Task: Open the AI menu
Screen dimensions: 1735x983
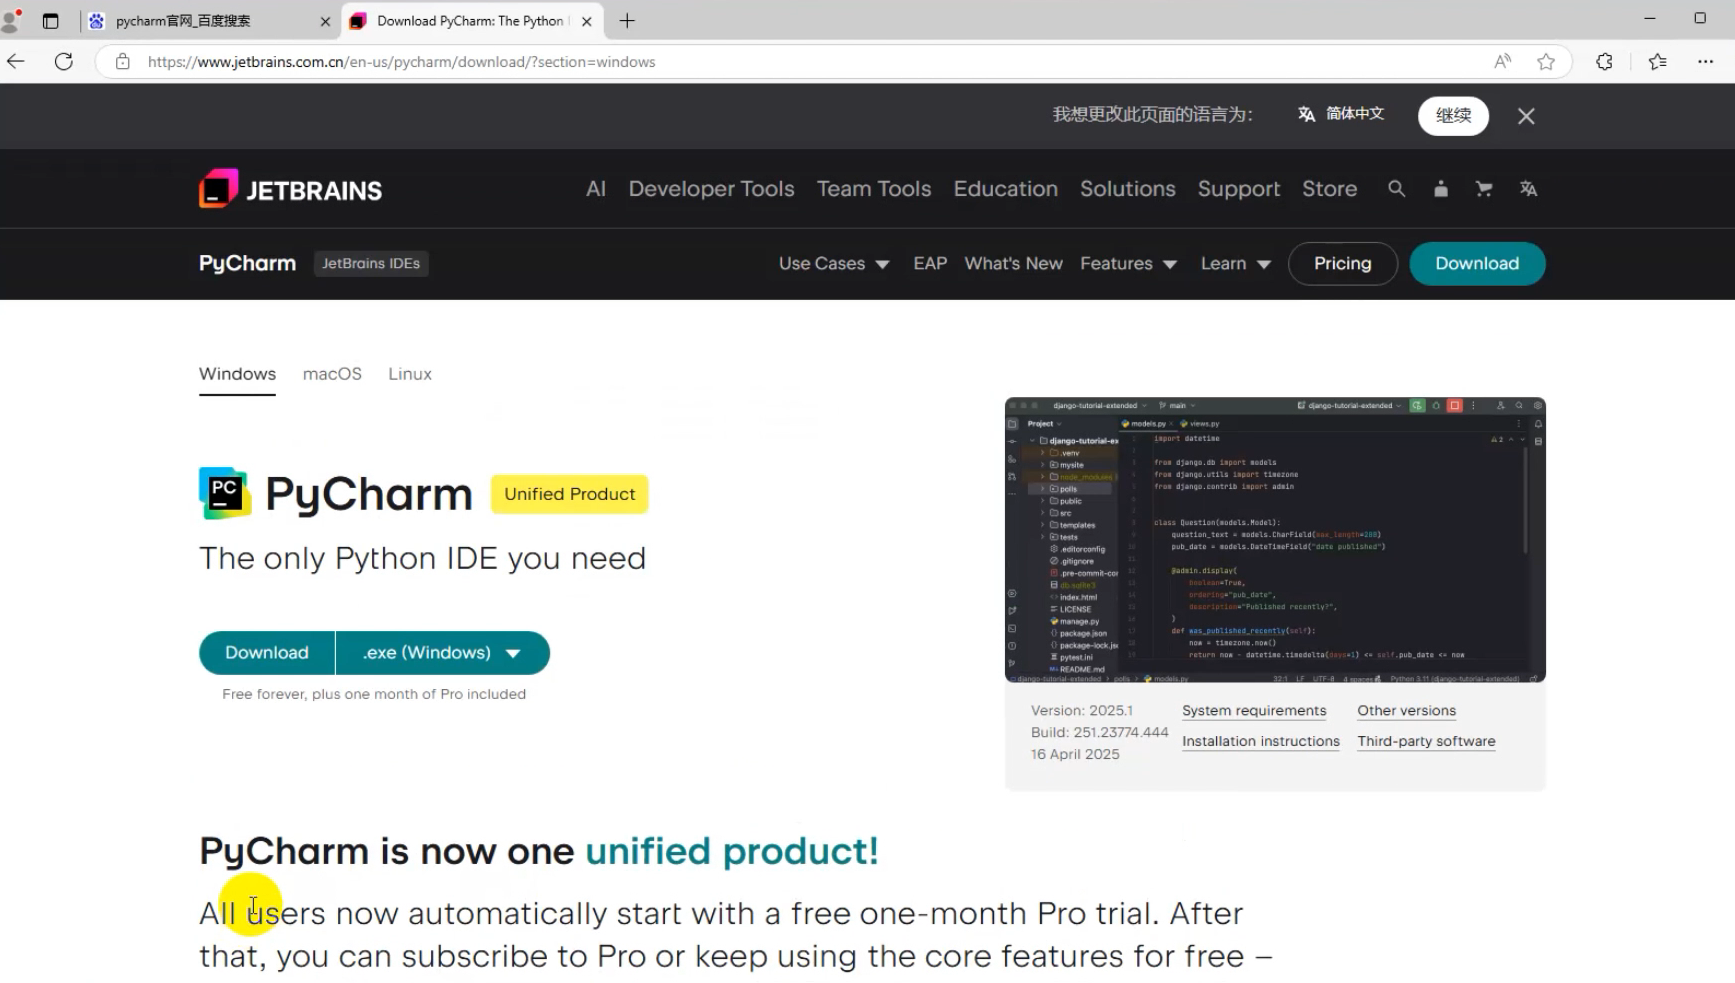Action: [596, 189]
